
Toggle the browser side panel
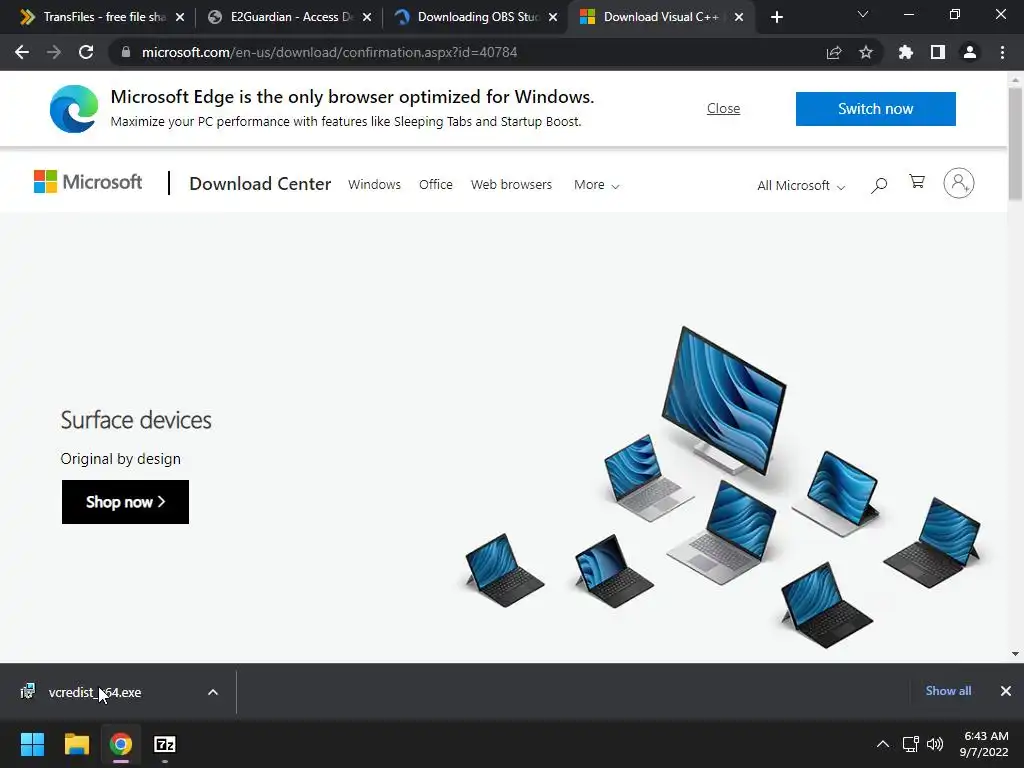pos(938,52)
